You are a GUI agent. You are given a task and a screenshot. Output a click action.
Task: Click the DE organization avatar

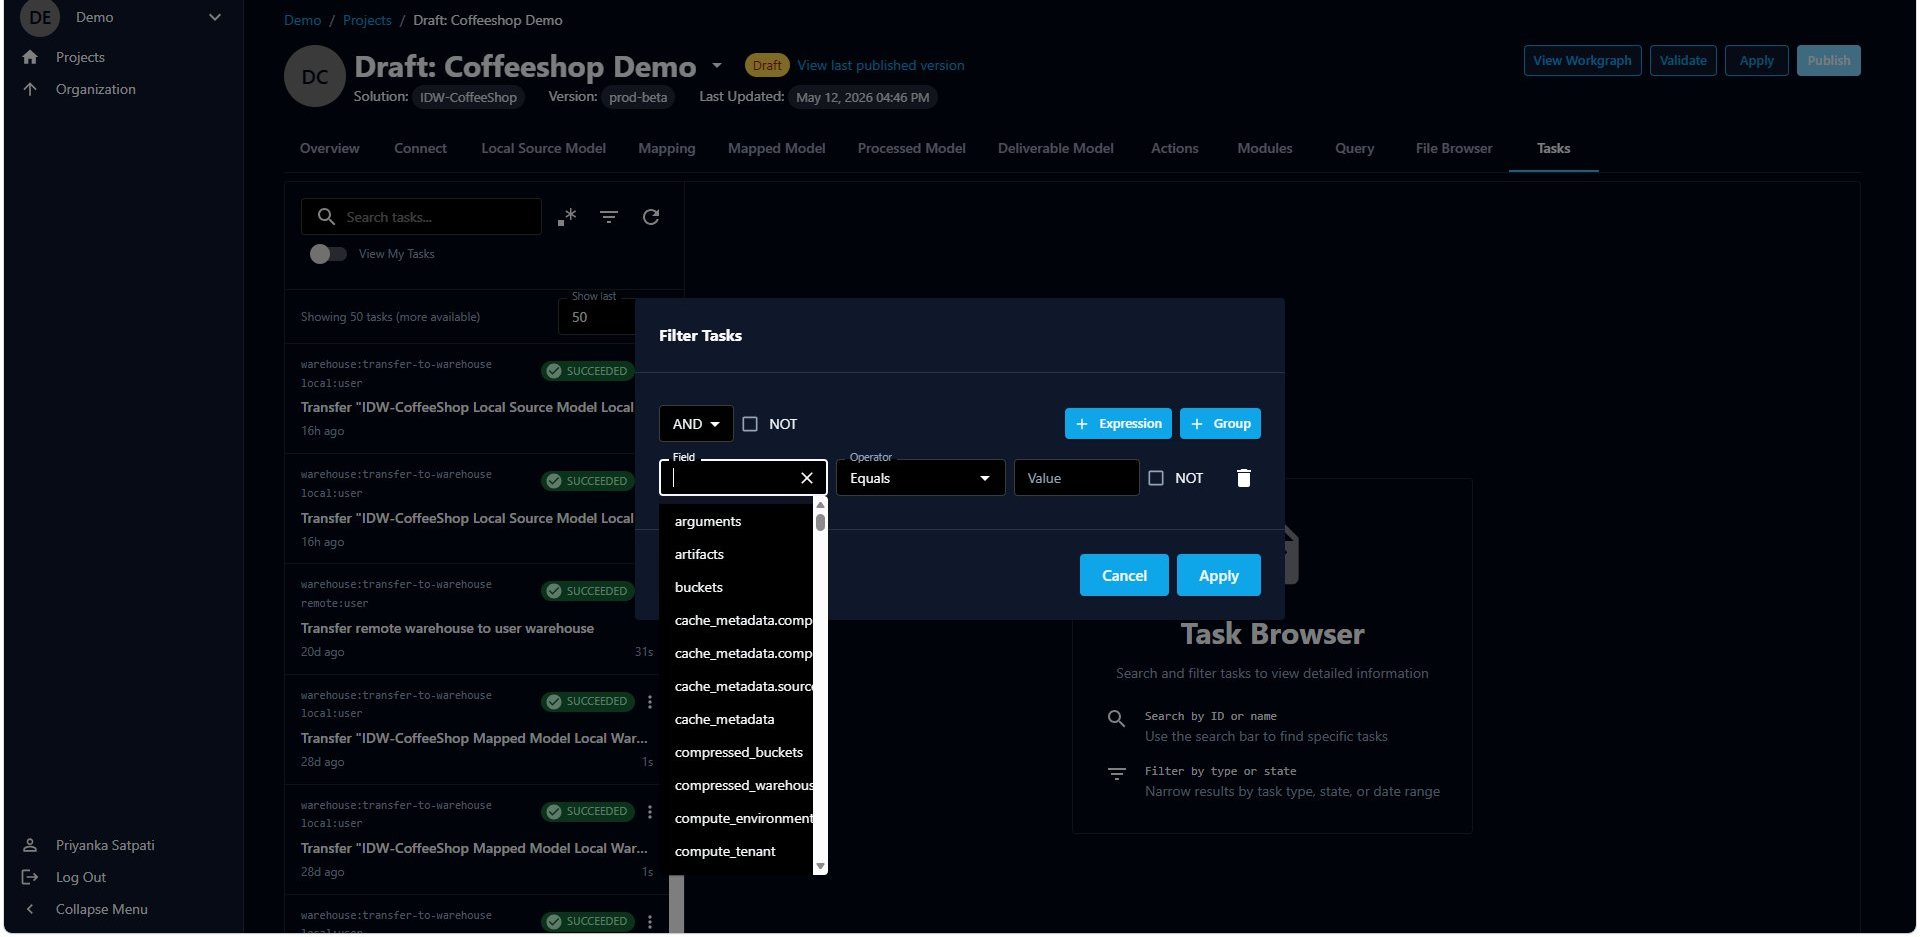pos(40,17)
